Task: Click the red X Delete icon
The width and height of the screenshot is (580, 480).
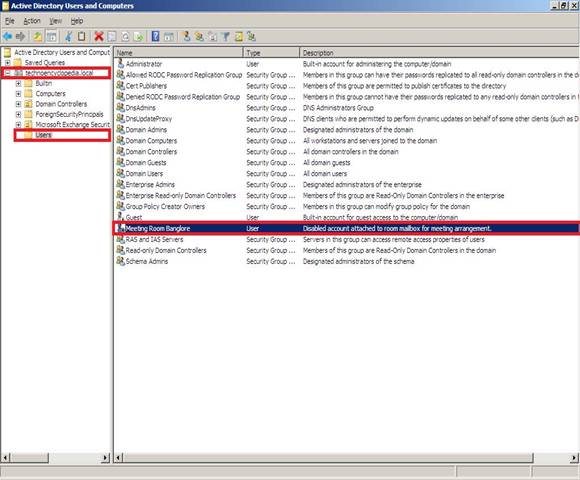Action: coord(99,36)
